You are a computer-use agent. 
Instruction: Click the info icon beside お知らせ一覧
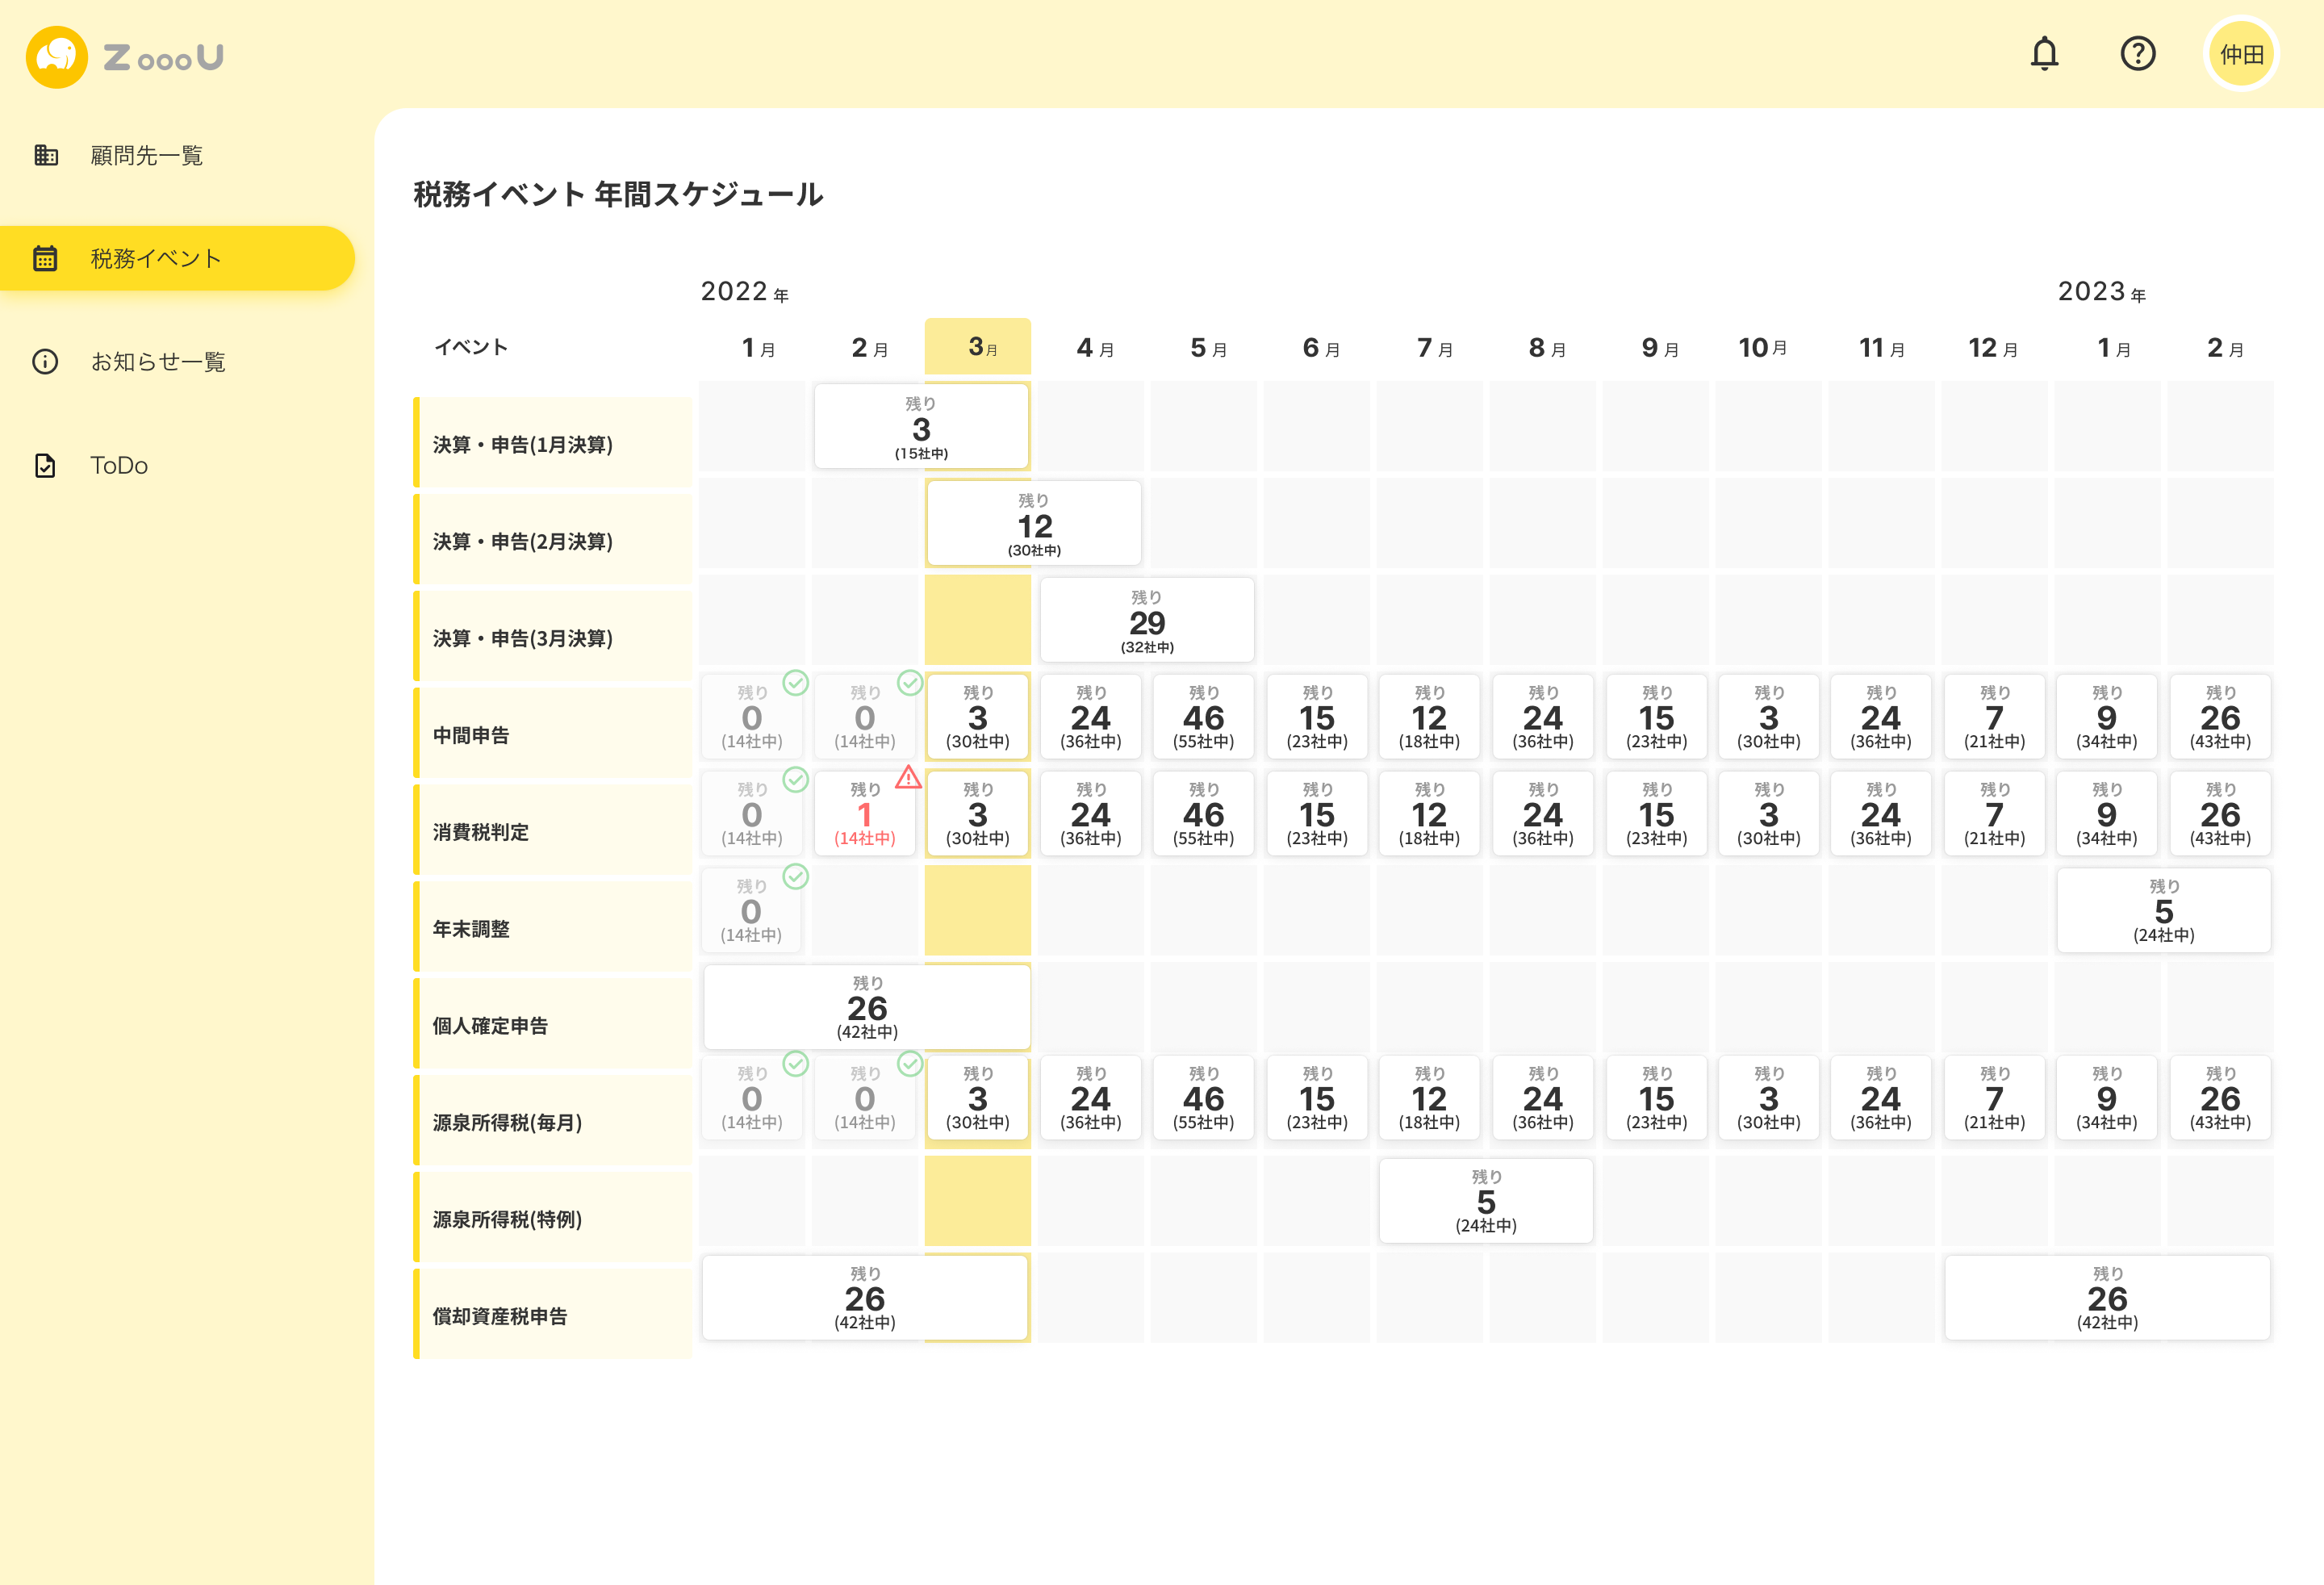46,362
